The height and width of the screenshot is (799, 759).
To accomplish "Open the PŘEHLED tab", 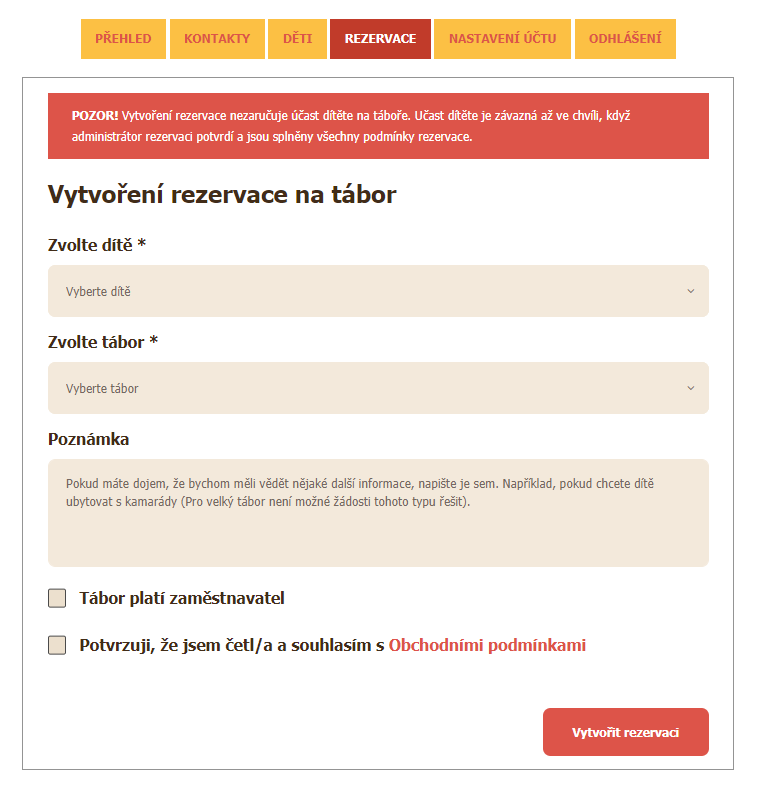I will point(123,39).
